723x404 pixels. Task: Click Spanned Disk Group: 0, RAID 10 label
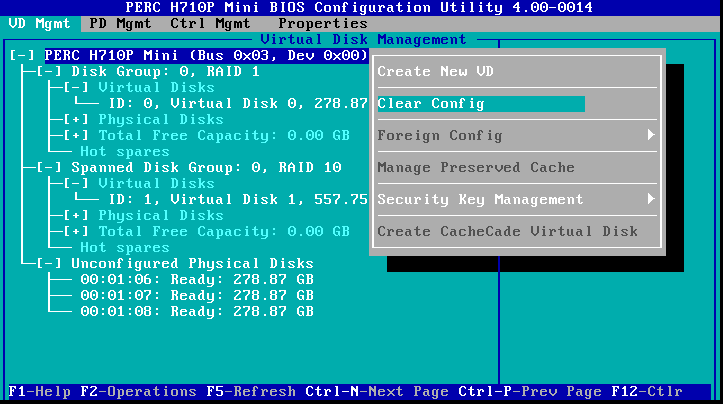(x=206, y=168)
